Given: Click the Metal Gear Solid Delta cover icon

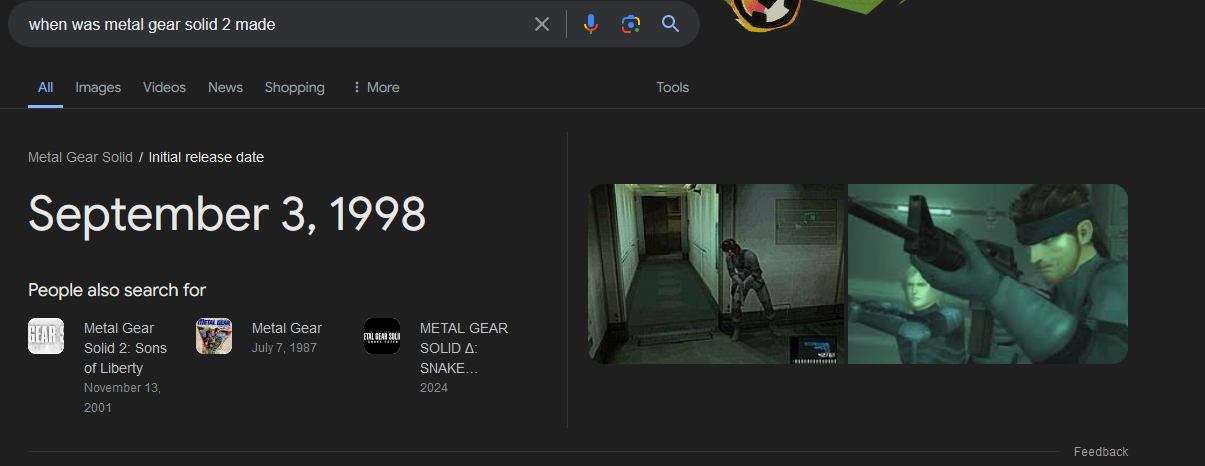Looking at the screenshot, I should (382, 336).
